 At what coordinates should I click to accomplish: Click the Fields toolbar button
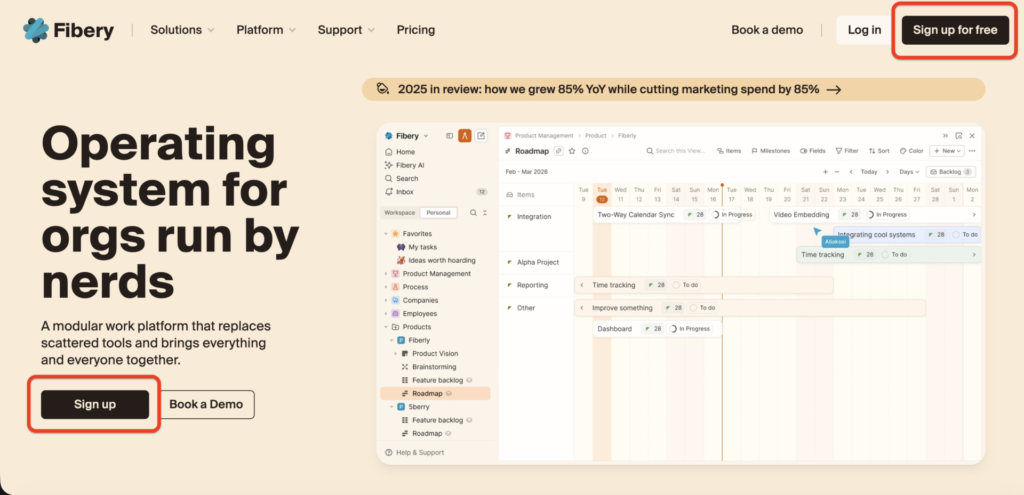(x=812, y=151)
